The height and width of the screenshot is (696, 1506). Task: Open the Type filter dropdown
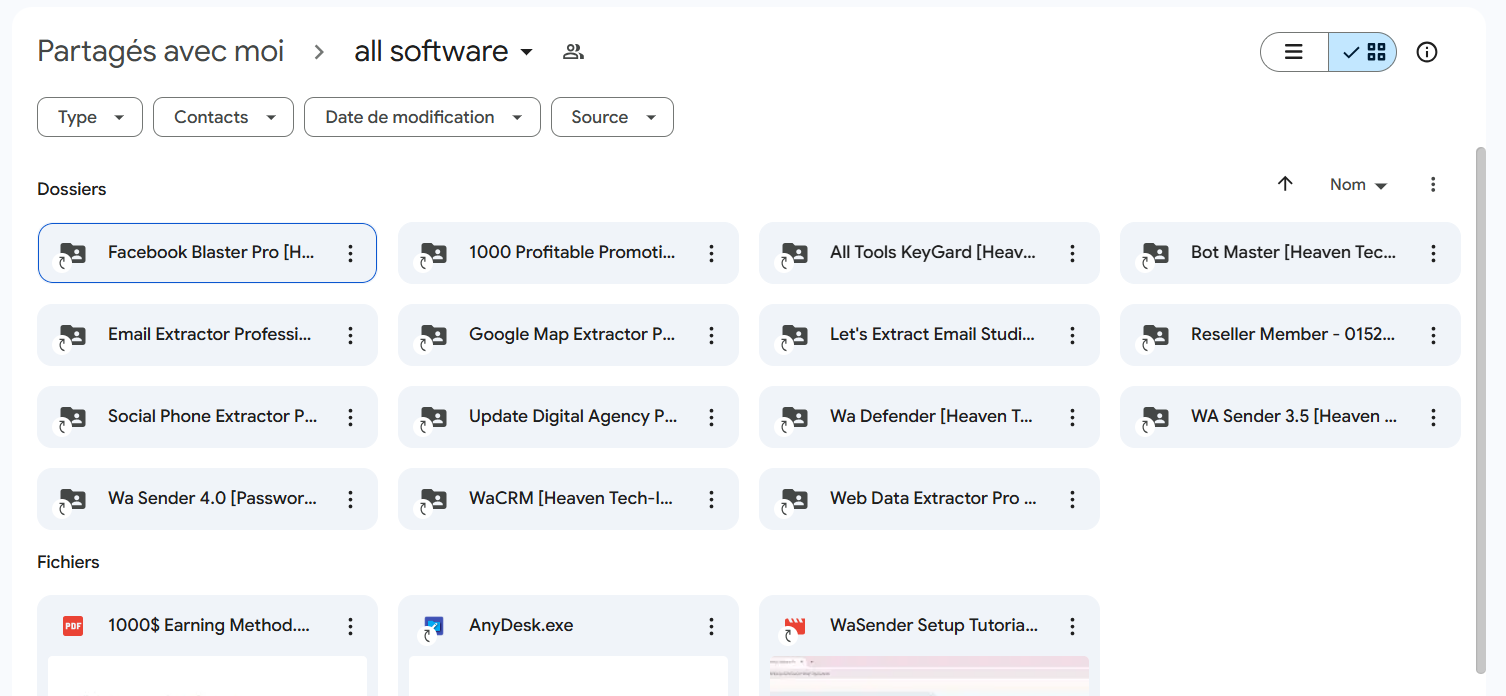[90, 117]
